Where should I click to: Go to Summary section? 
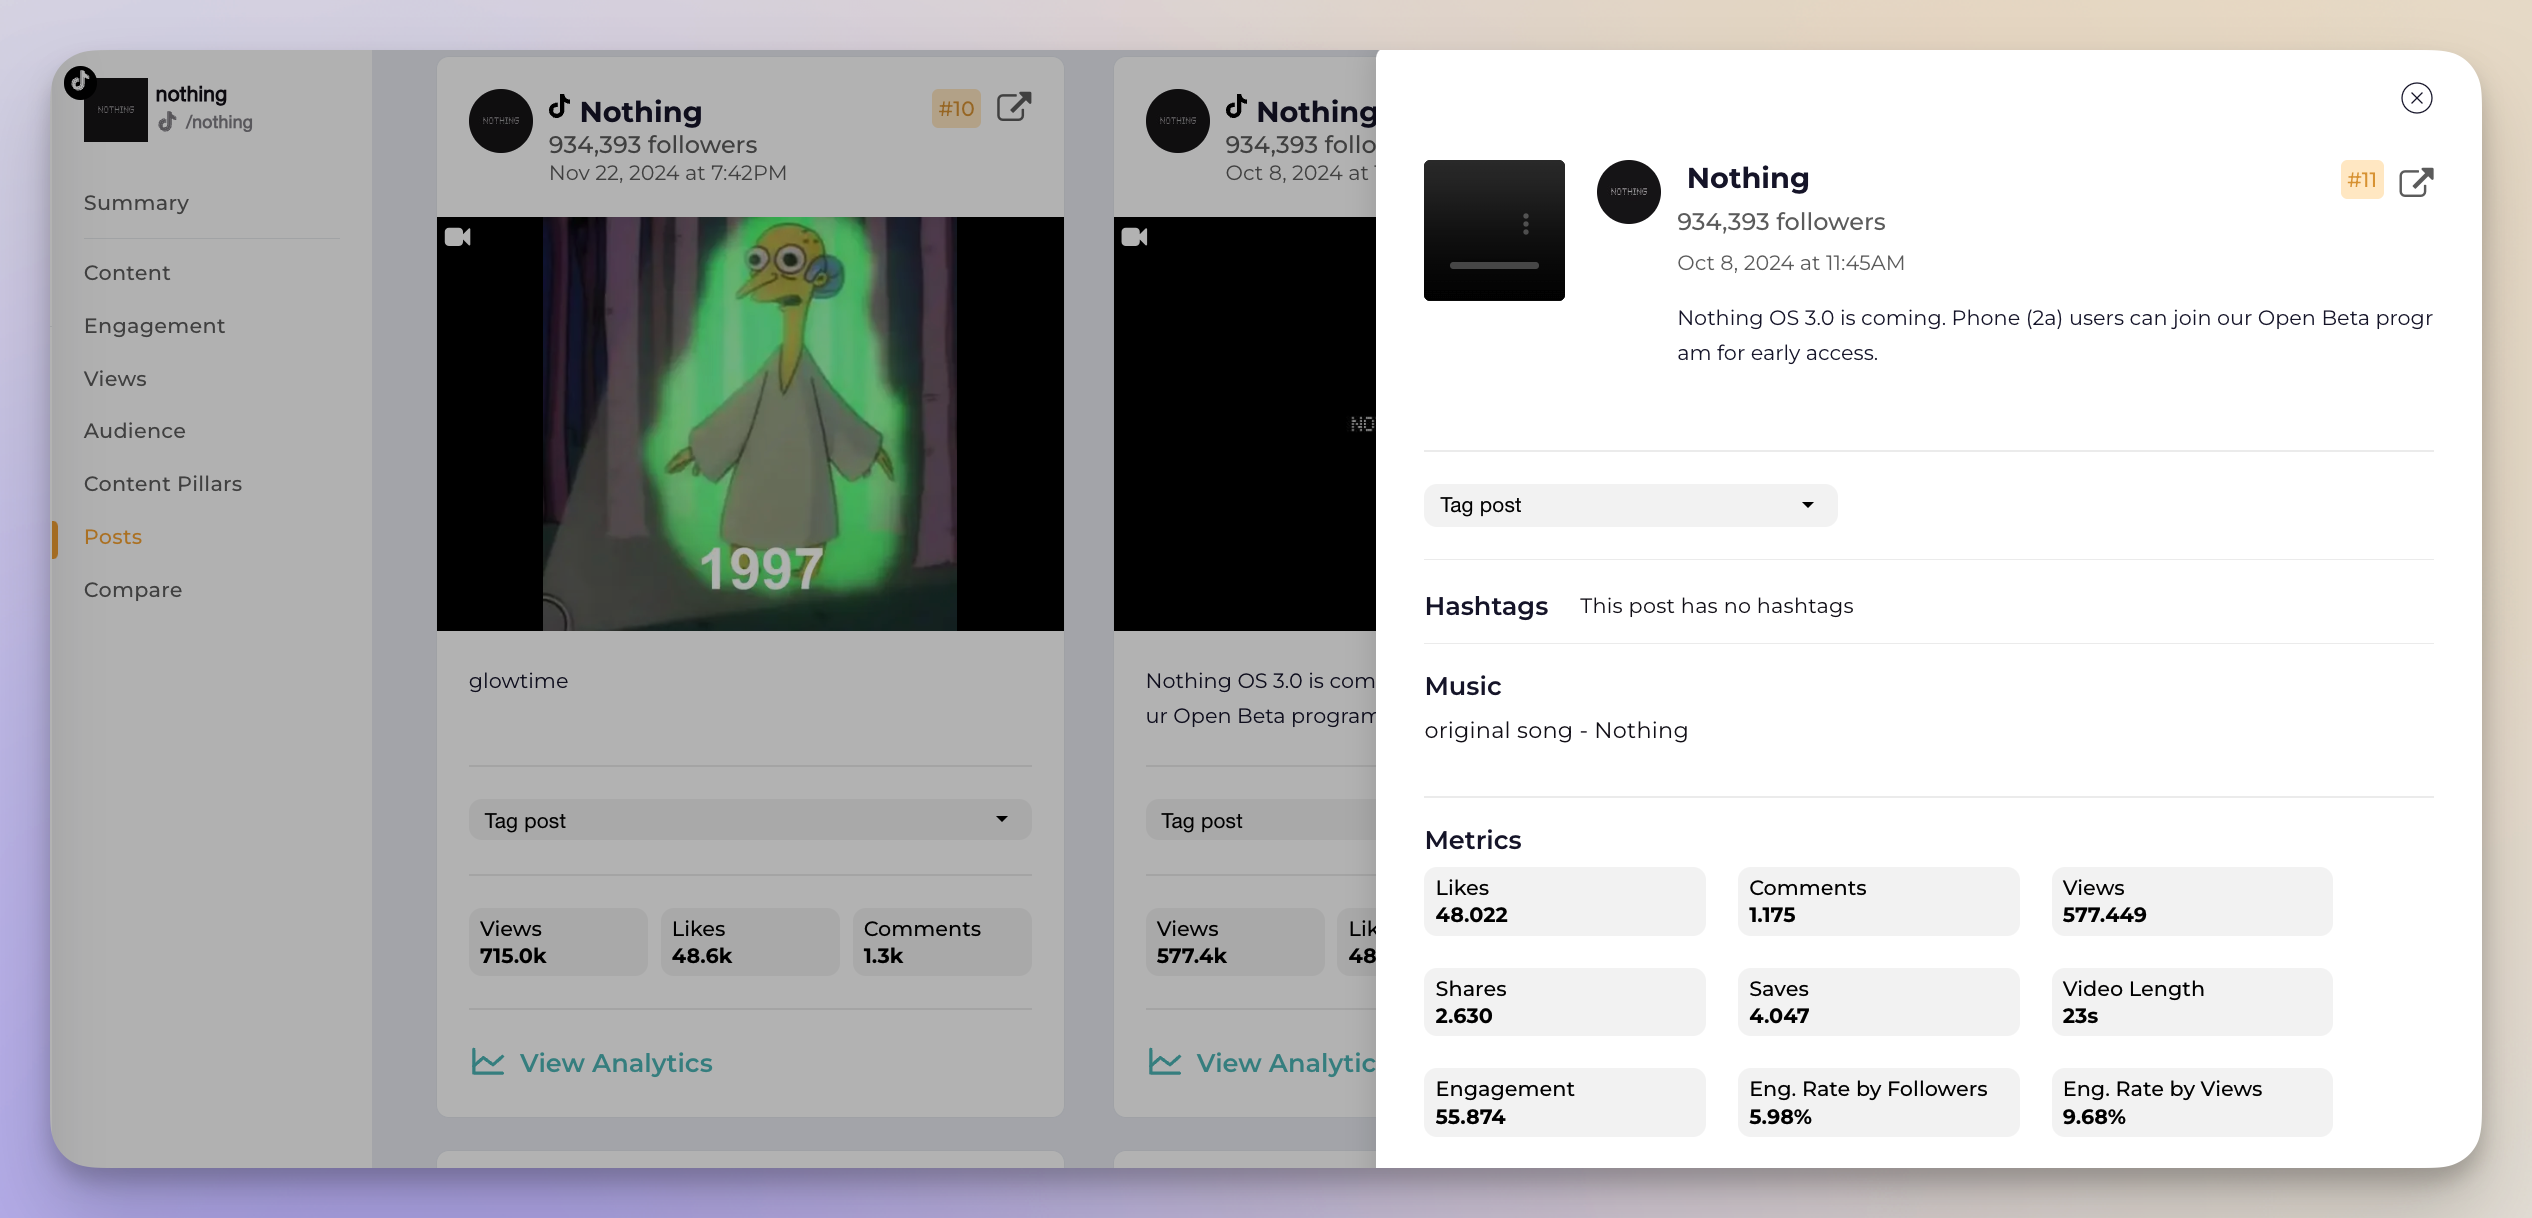[x=136, y=203]
